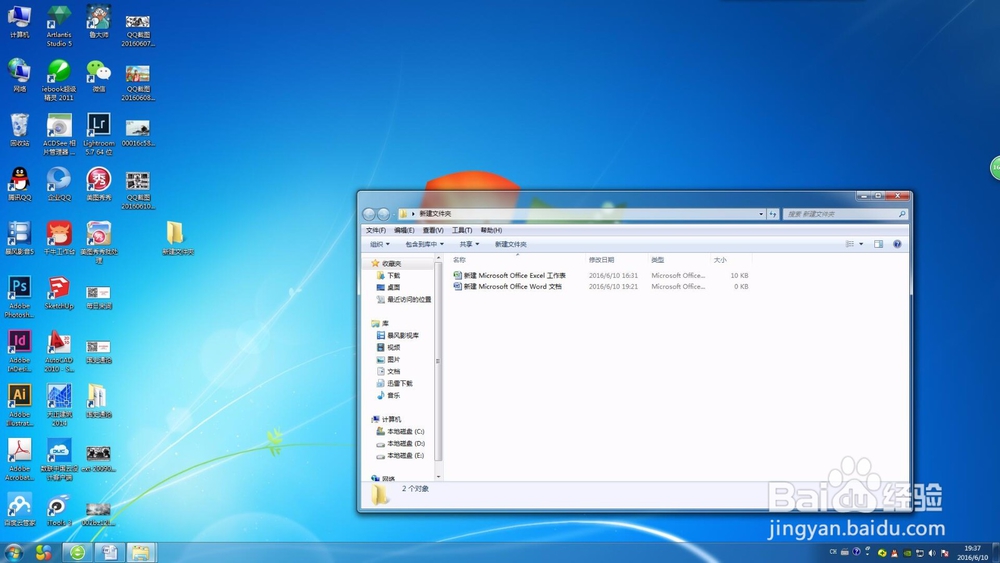Open the AutoCAD 2010 shortcut
1000x563 pixels.
click(59, 351)
